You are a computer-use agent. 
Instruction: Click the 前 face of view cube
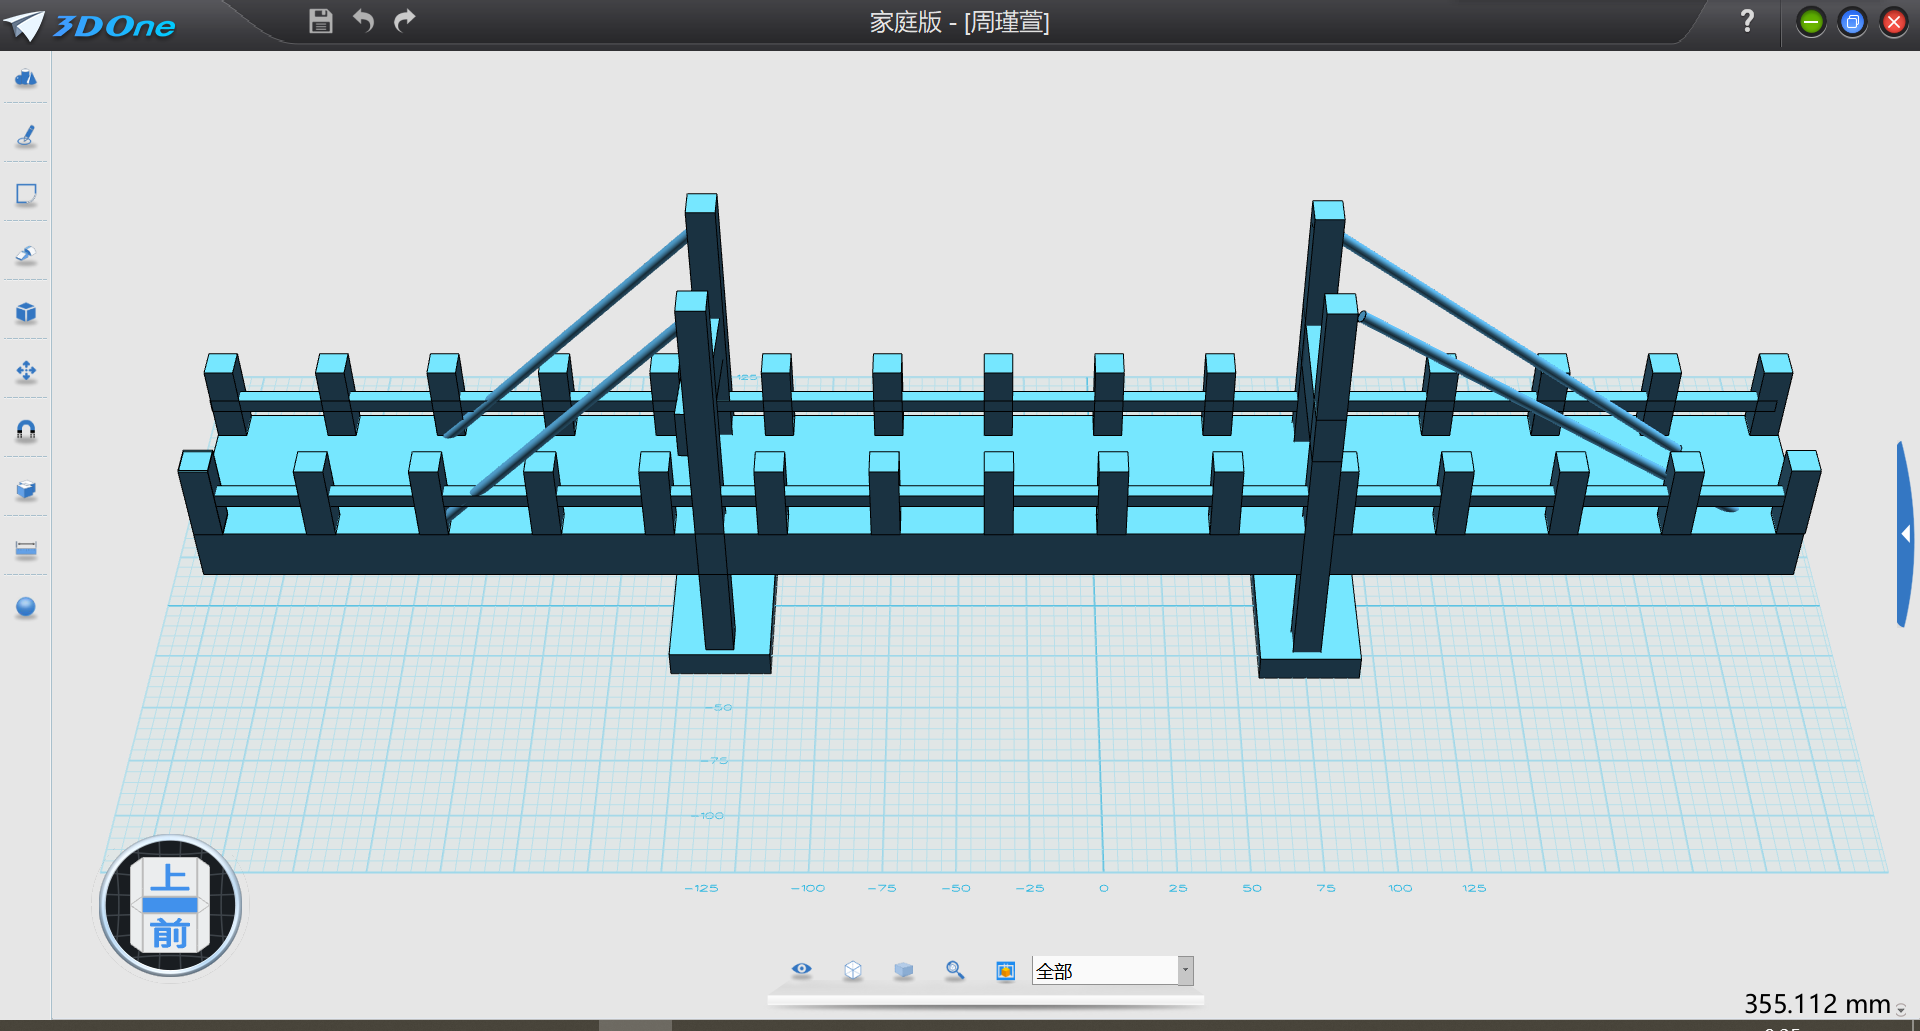(x=170, y=933)
